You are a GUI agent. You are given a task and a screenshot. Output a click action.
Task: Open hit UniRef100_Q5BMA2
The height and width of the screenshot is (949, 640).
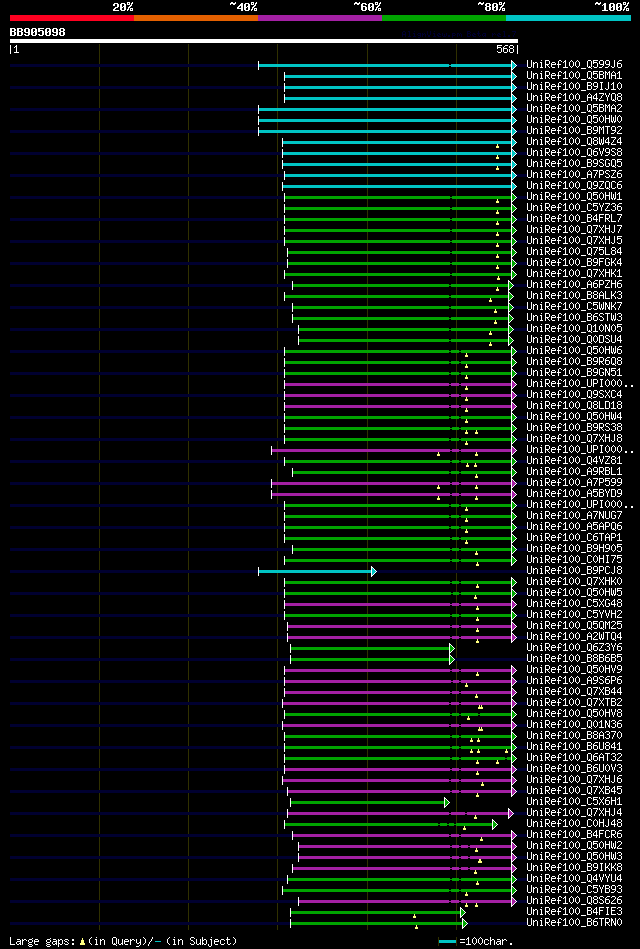(x=575, y=108)
